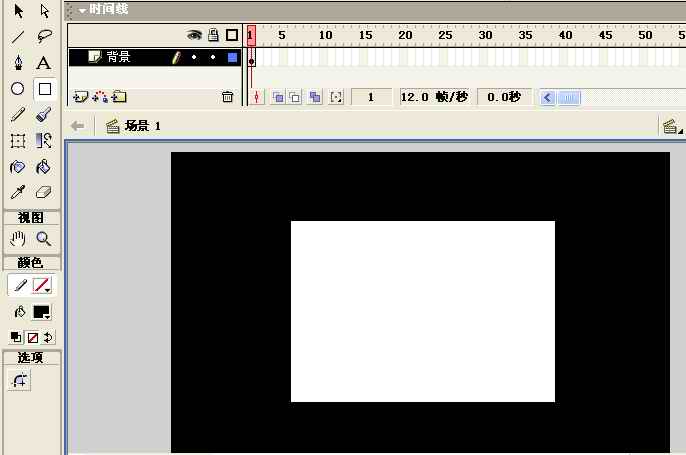The height and width of the screenshot is (455, 686).
Task: Click the 场景 1 scene label
Action: tap(142, 126)
